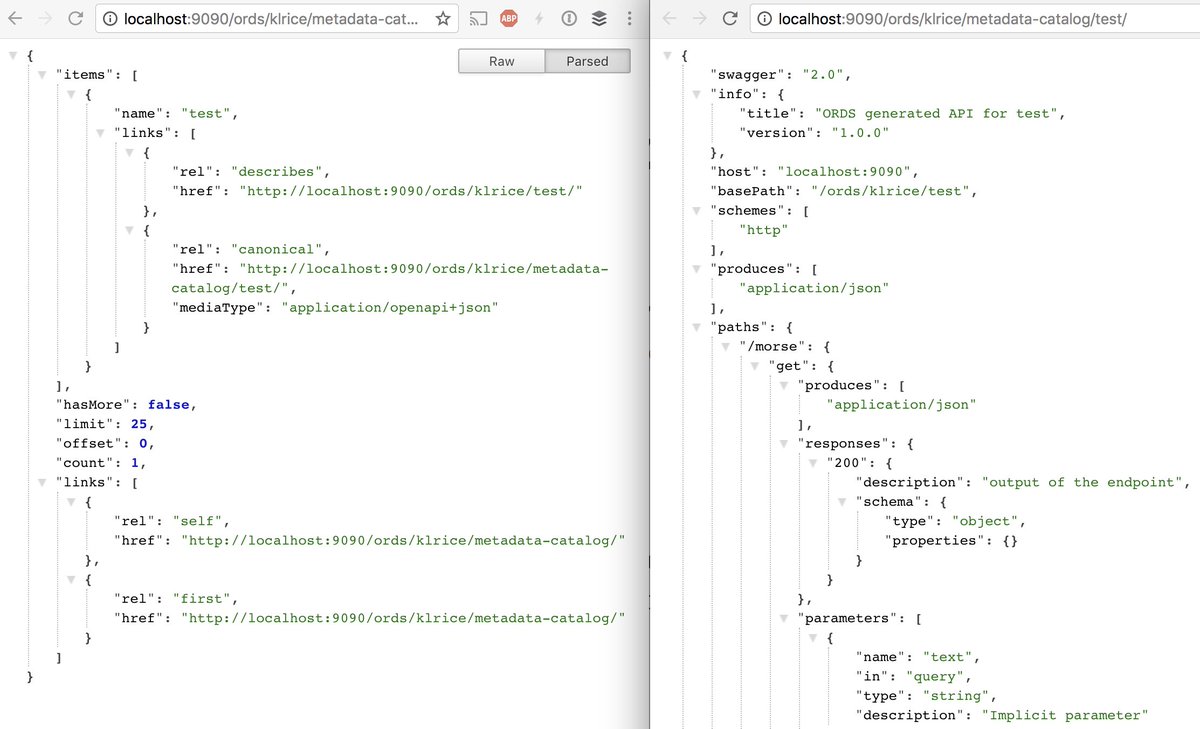This screenshot has width=1200, height=729.
Task: Collapse the root object in left window
Action: point(12,56)
